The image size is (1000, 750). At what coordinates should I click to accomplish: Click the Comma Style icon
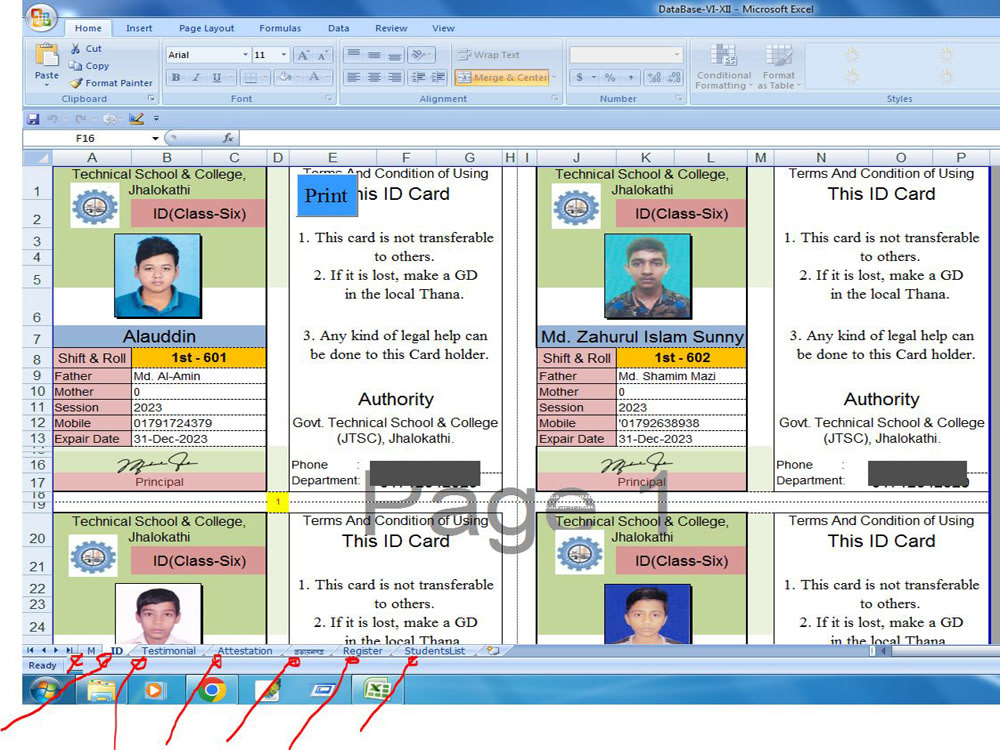pyautogui.click(x=631, y=77)
